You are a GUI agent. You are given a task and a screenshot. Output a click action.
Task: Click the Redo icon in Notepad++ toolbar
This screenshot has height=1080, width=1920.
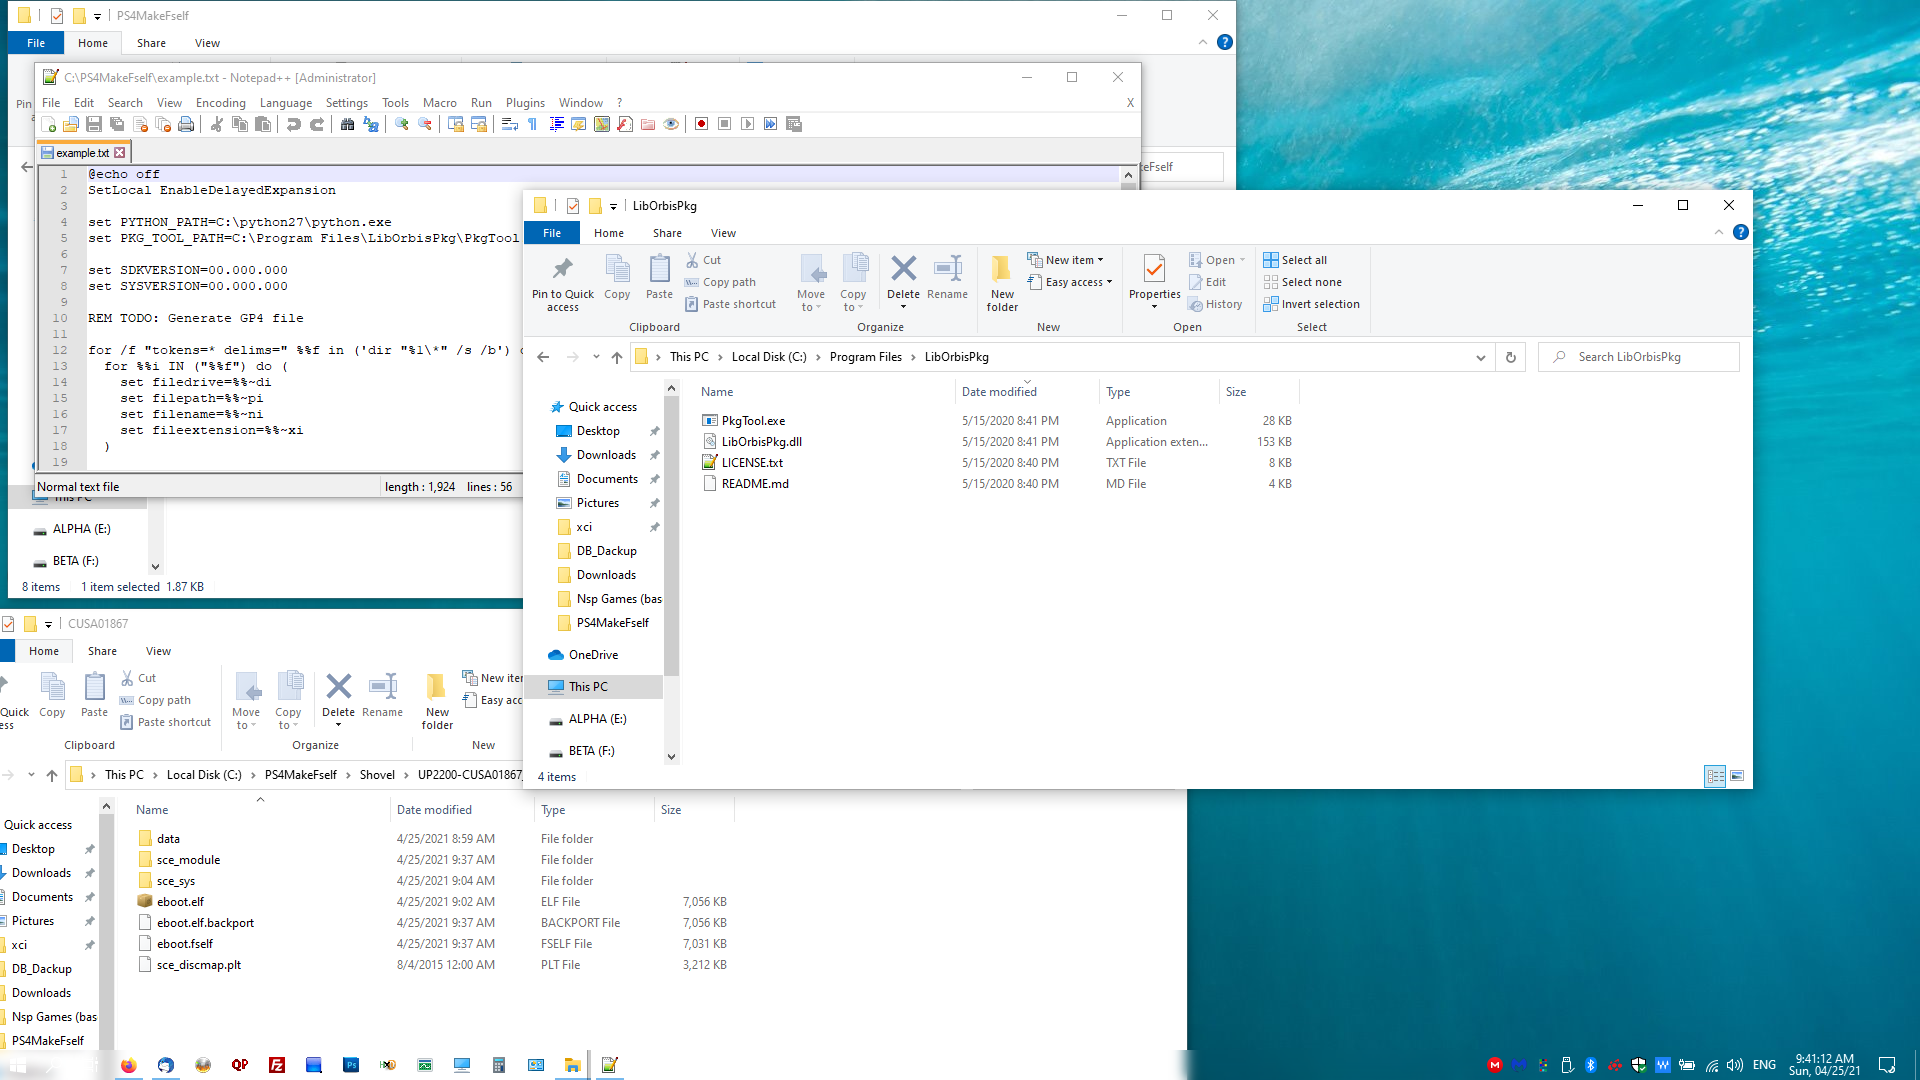317,124
